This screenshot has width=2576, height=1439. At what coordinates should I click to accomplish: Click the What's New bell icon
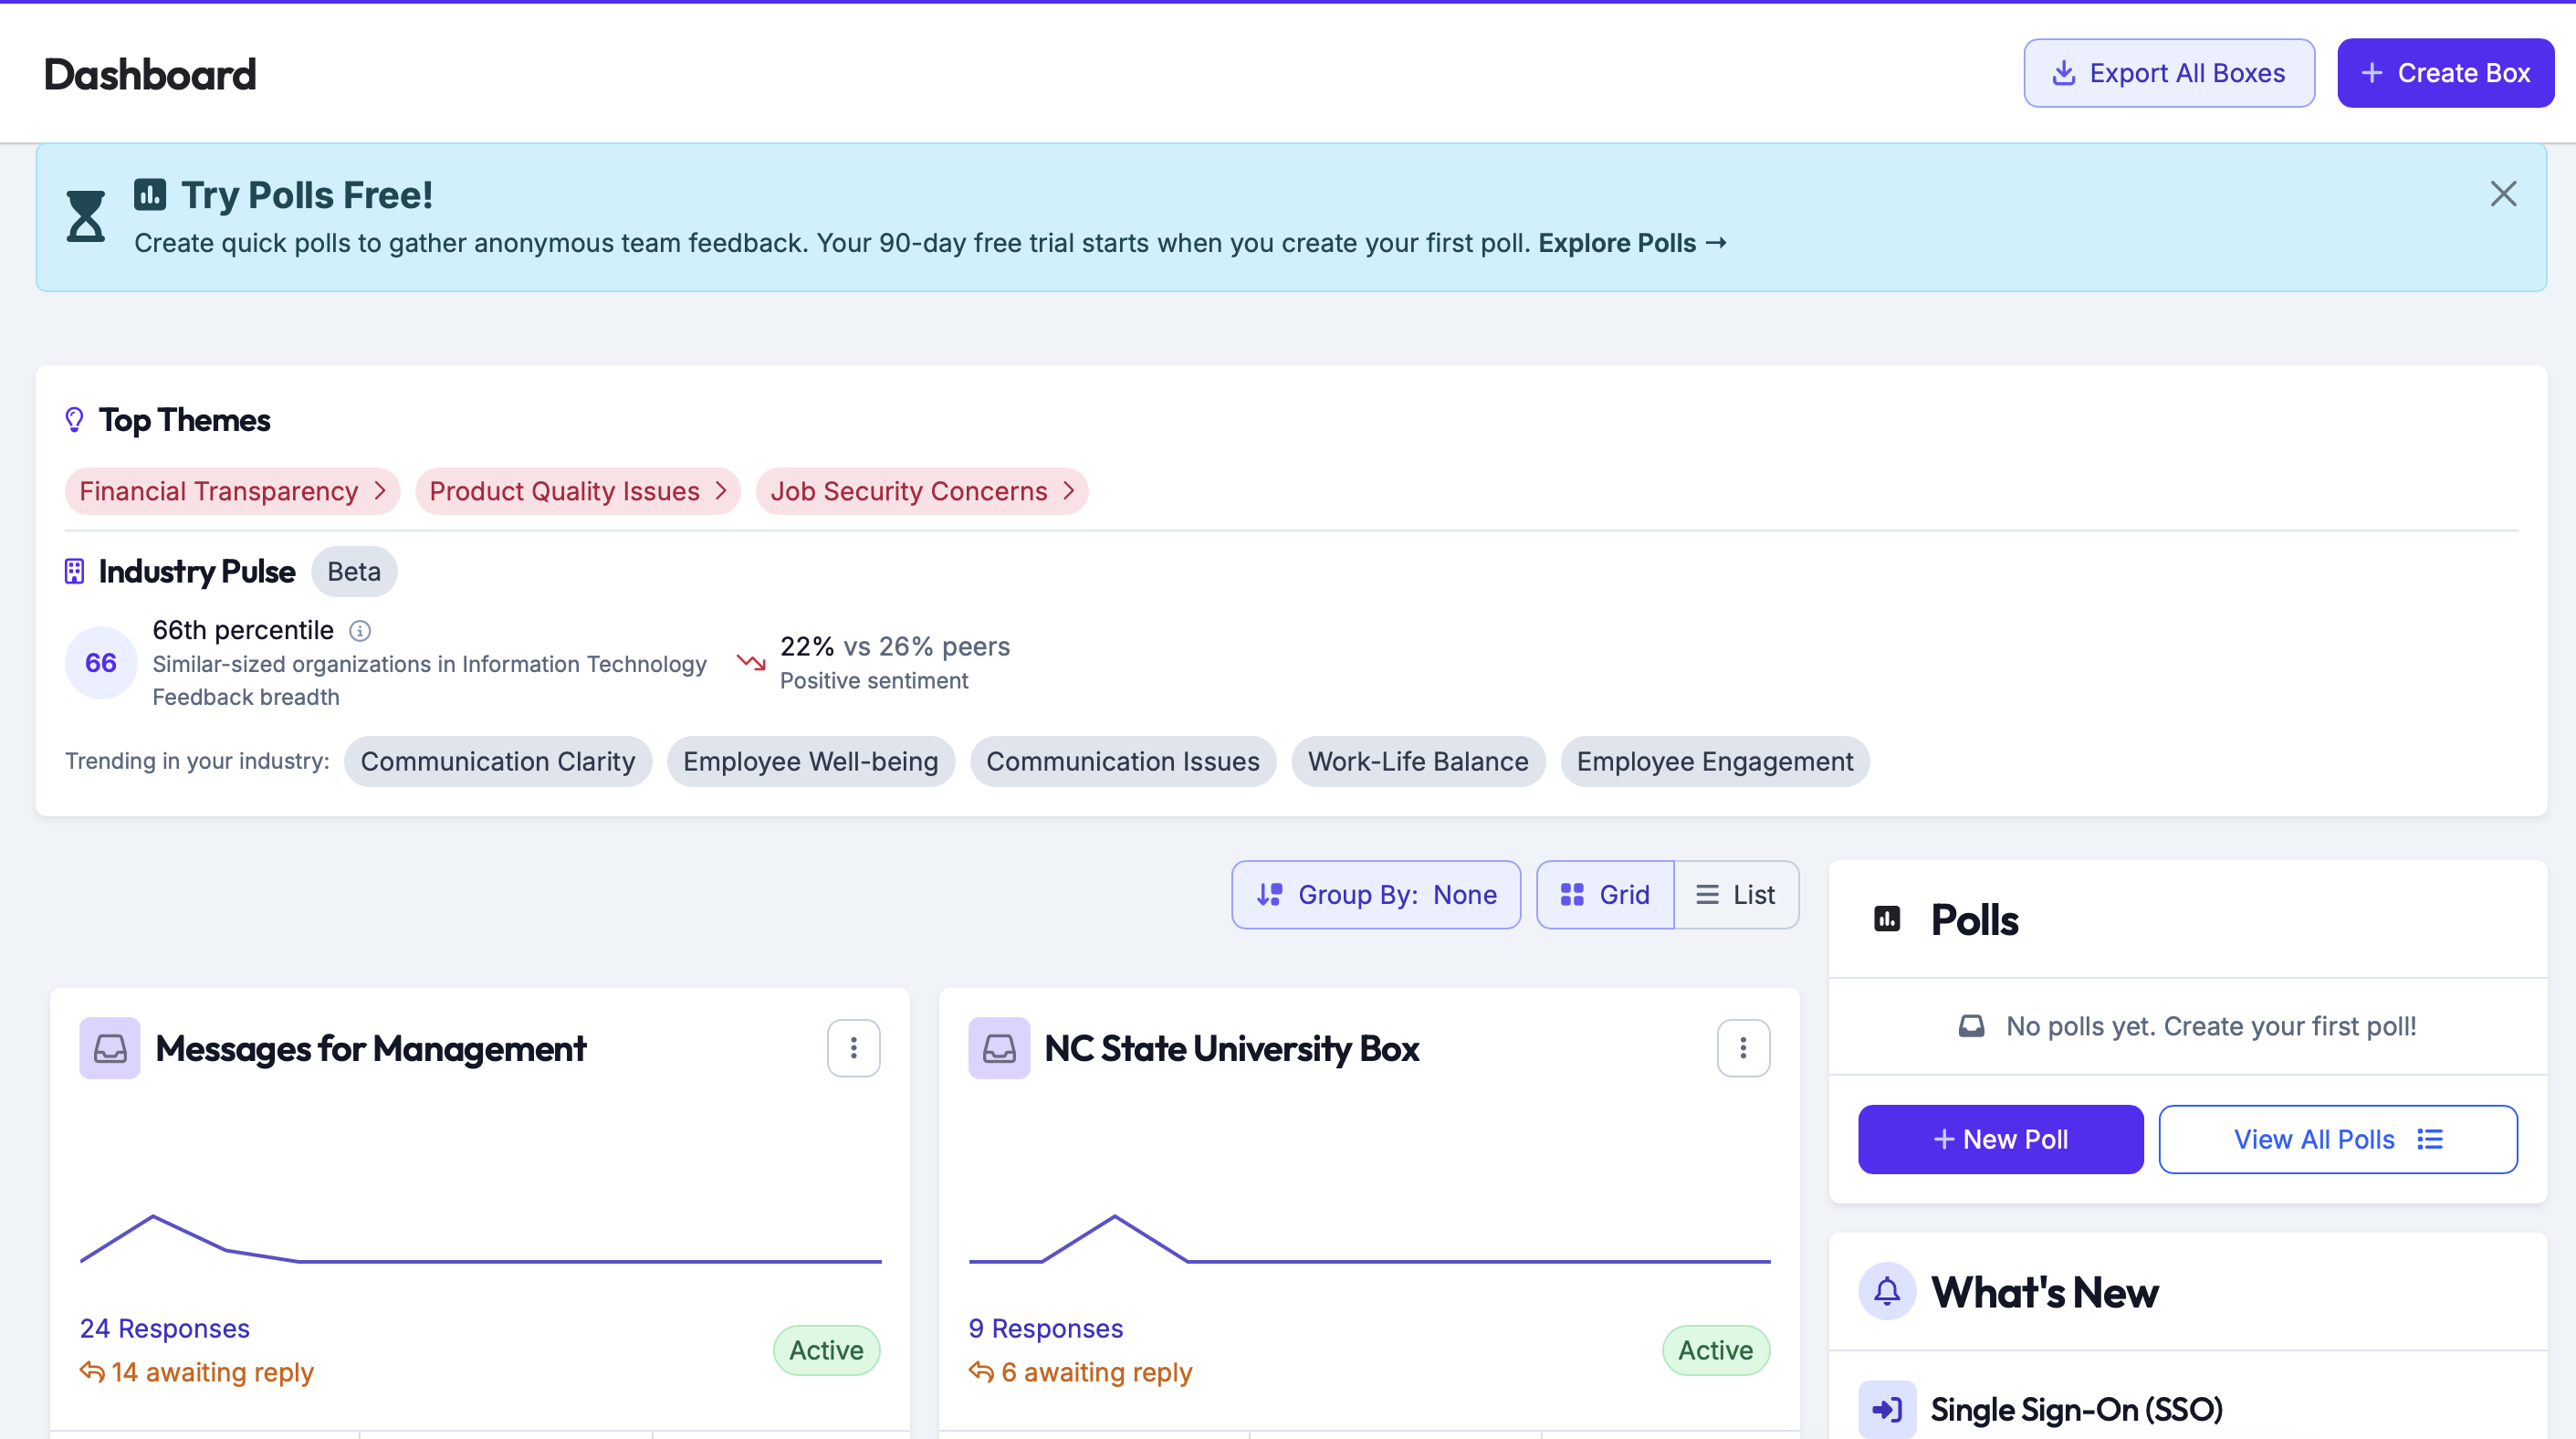tap(1888, 1291)
